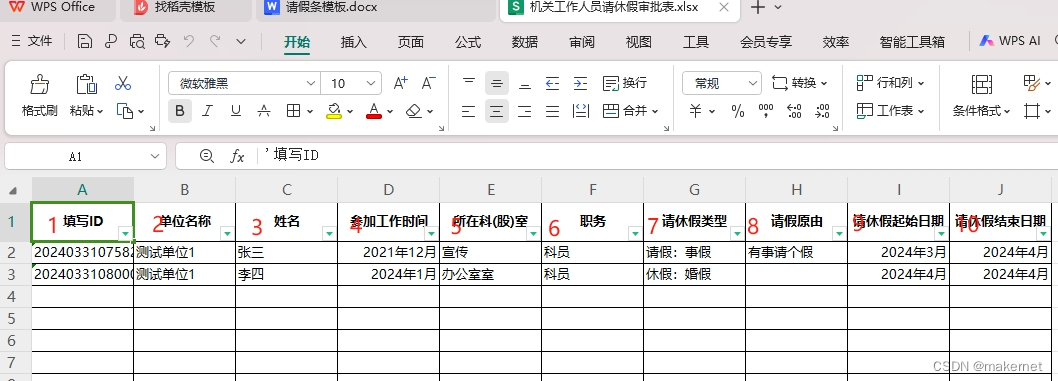Open the 公式 (Formulas) ribbon tab

(468, 42)
